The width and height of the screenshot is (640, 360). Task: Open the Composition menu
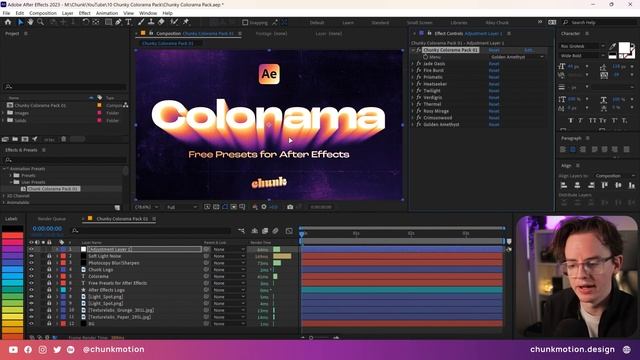tap(43, 13)
